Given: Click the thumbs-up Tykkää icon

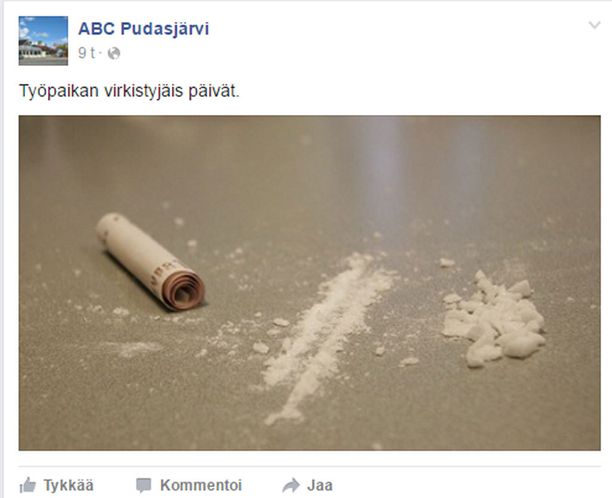Looking at the screenshot, I should coord(27,485).
